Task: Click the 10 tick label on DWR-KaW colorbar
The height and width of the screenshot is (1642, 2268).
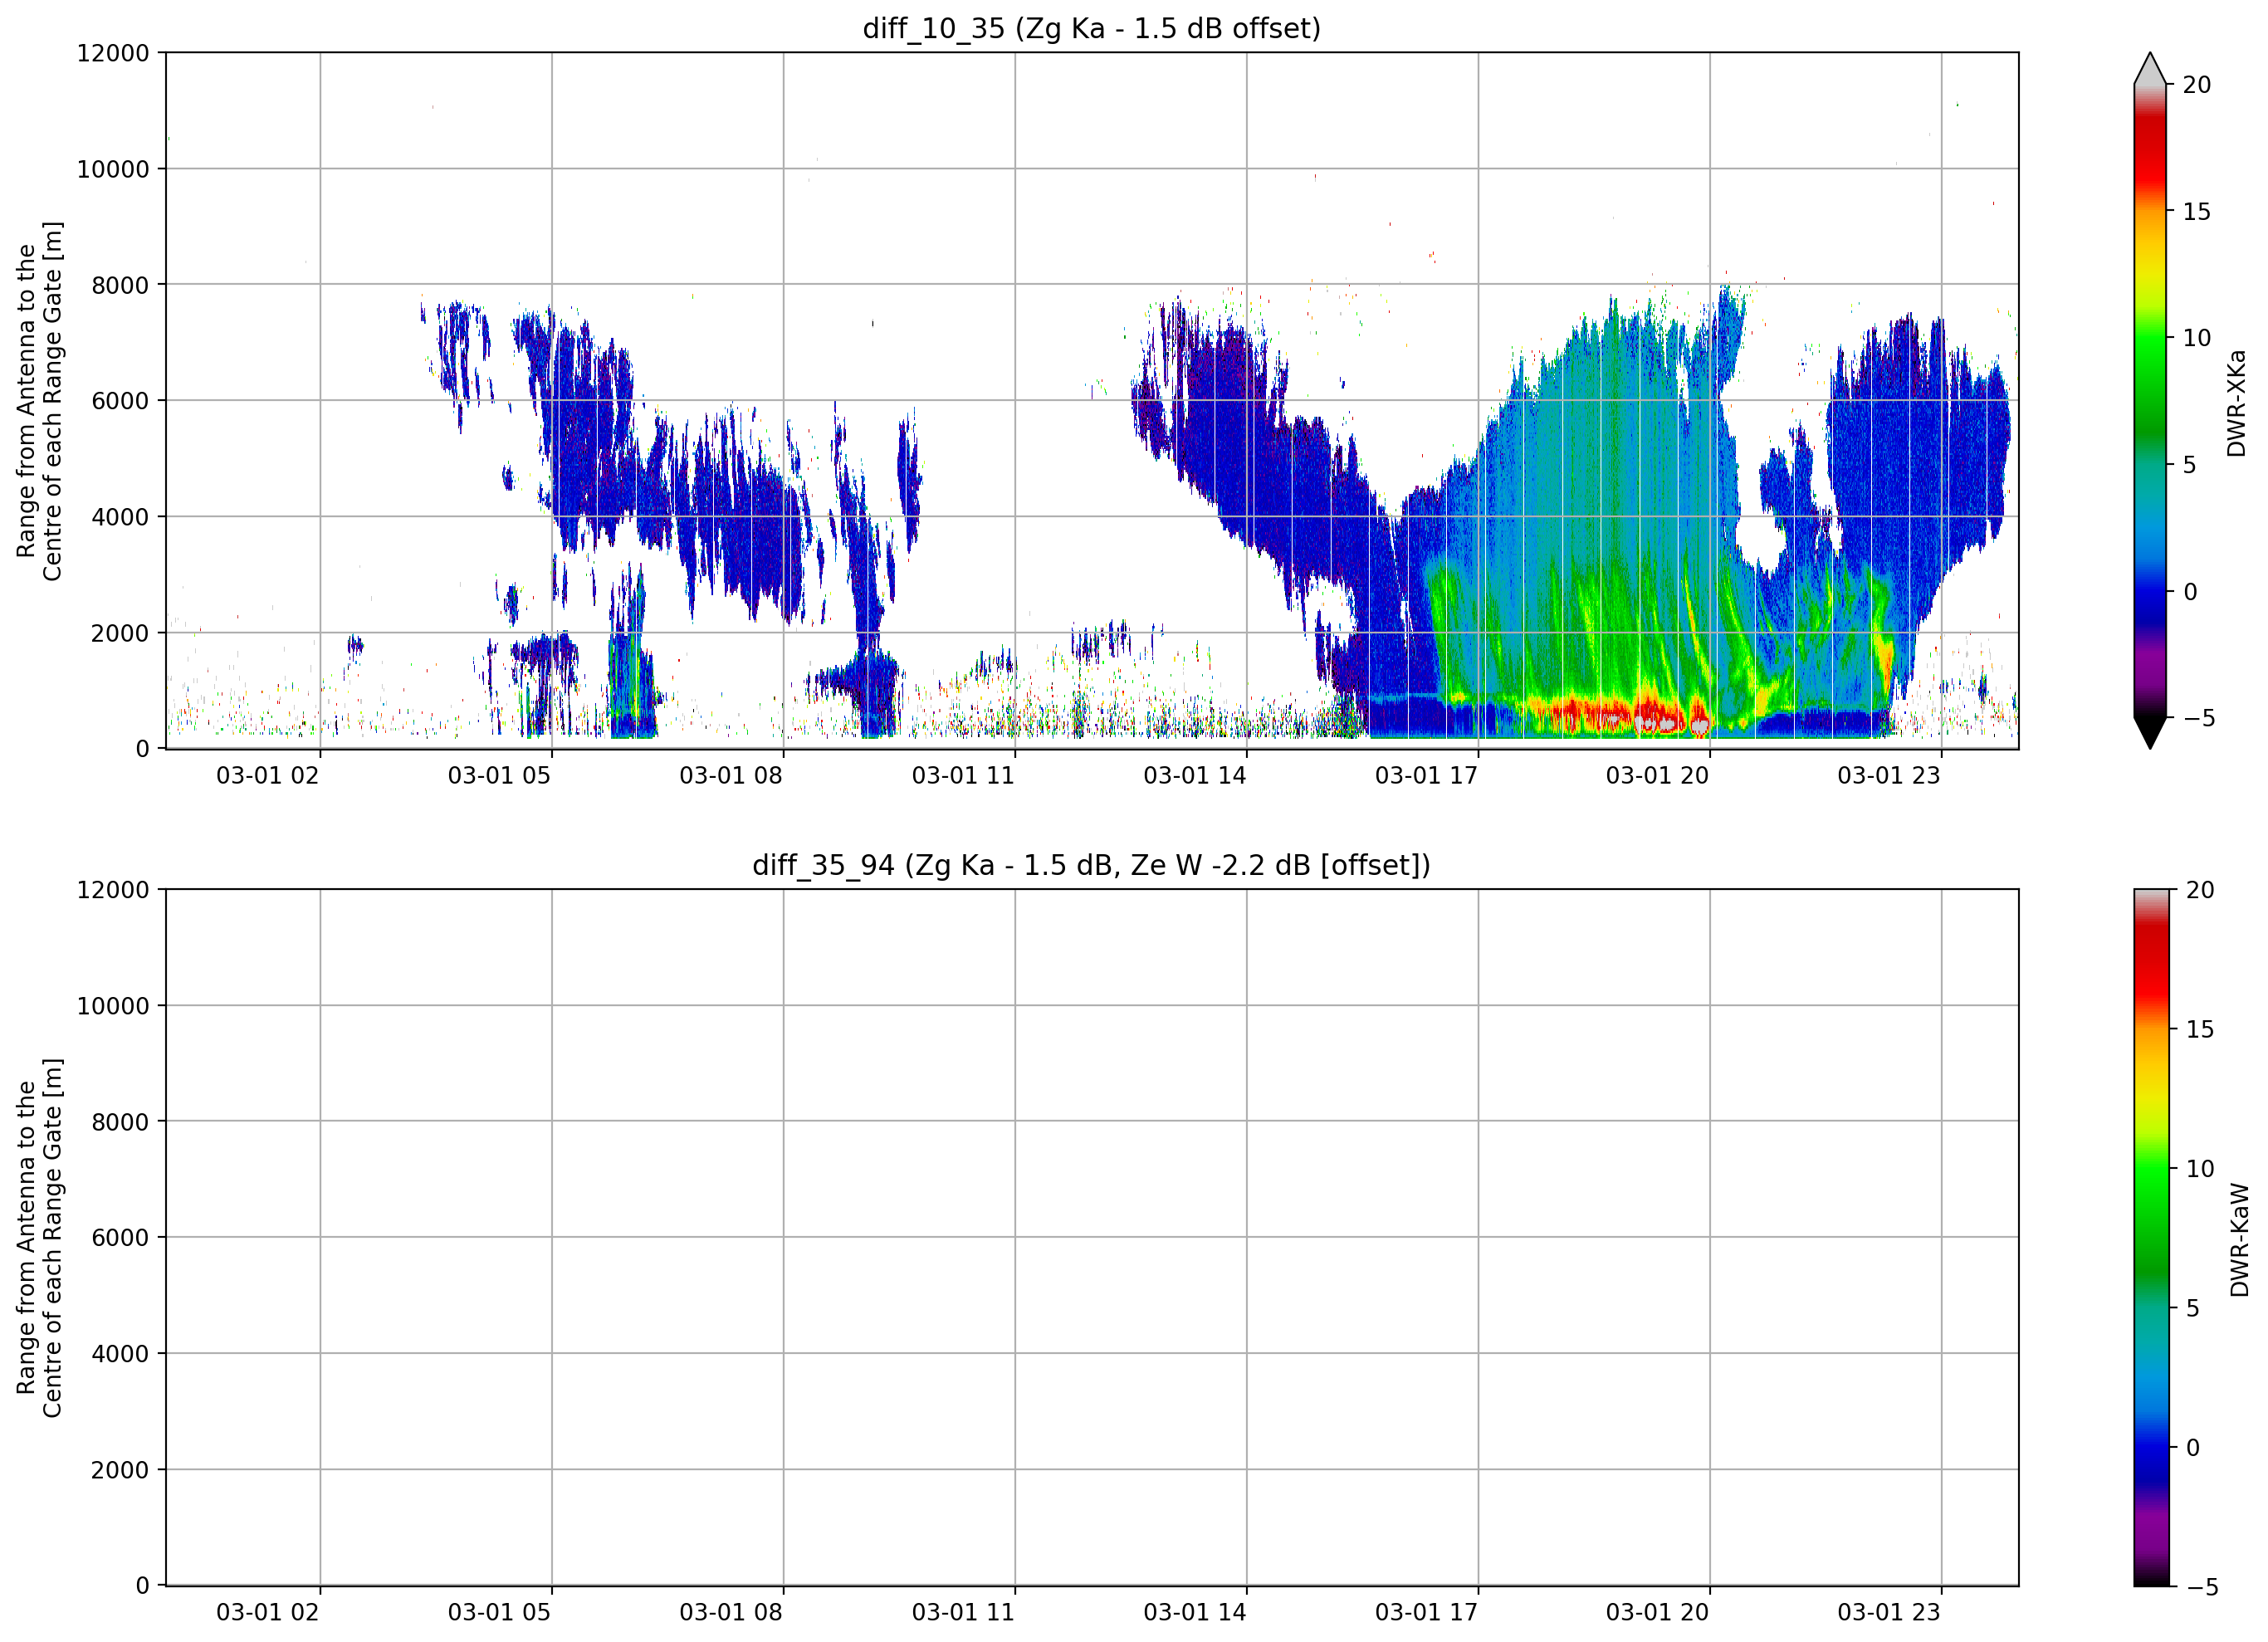Action: click(2199, 1169)
